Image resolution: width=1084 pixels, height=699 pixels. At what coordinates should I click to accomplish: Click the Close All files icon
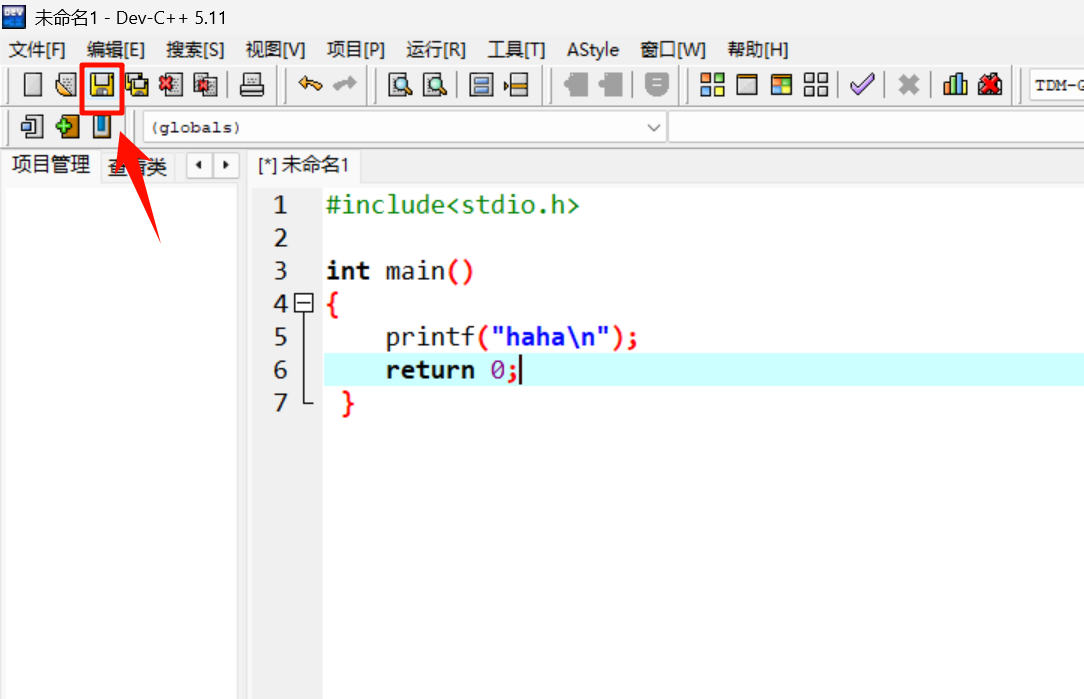tap(205, 85)
